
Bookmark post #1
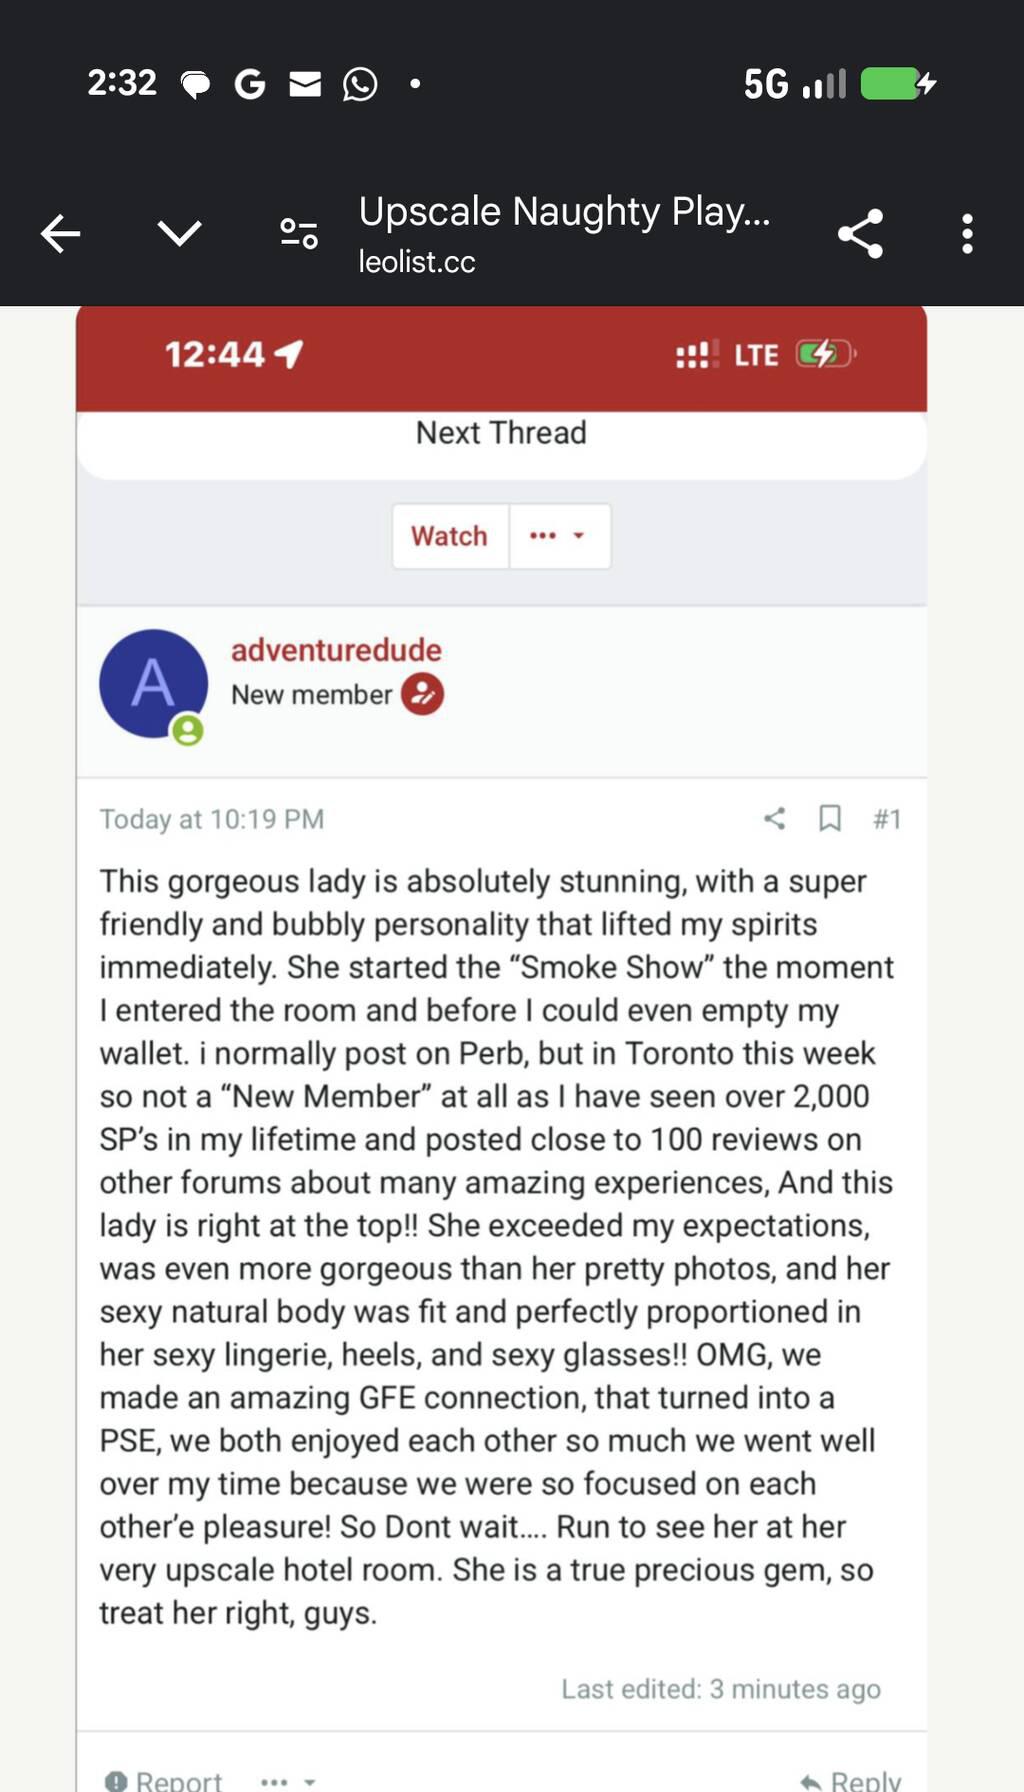pos(829,819)
